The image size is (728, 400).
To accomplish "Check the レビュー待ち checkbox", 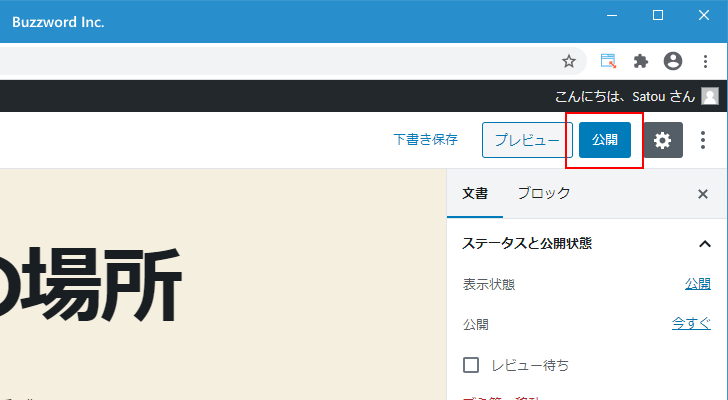I will (x=471, y=365).
